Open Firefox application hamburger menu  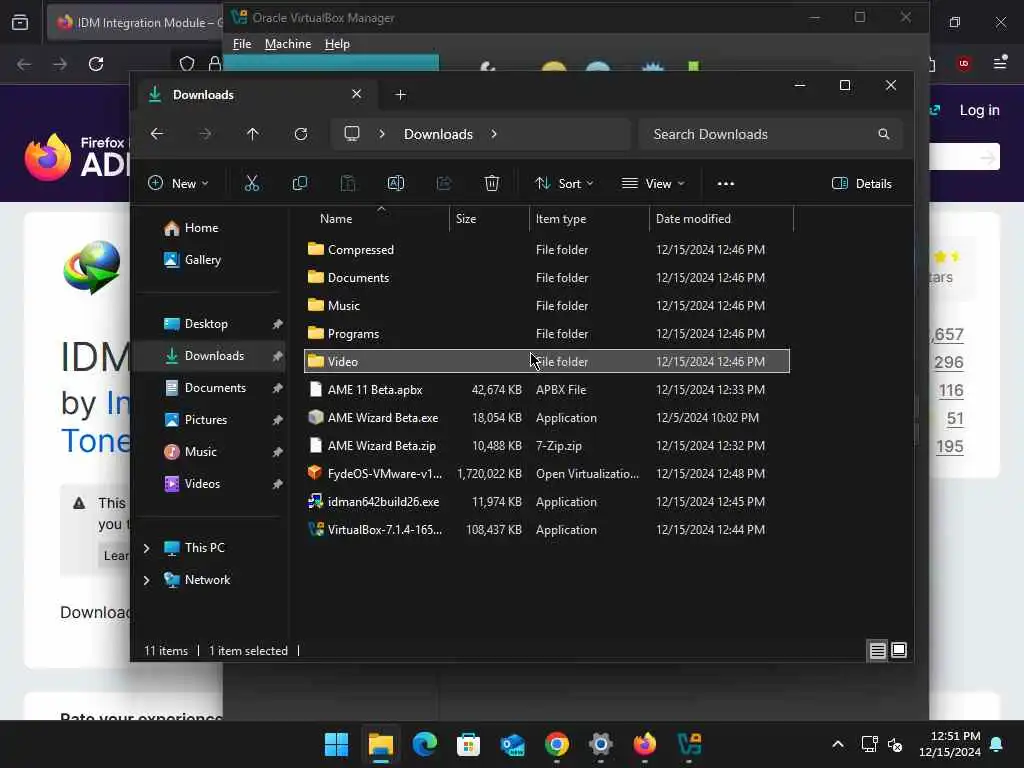[1000, 63]
